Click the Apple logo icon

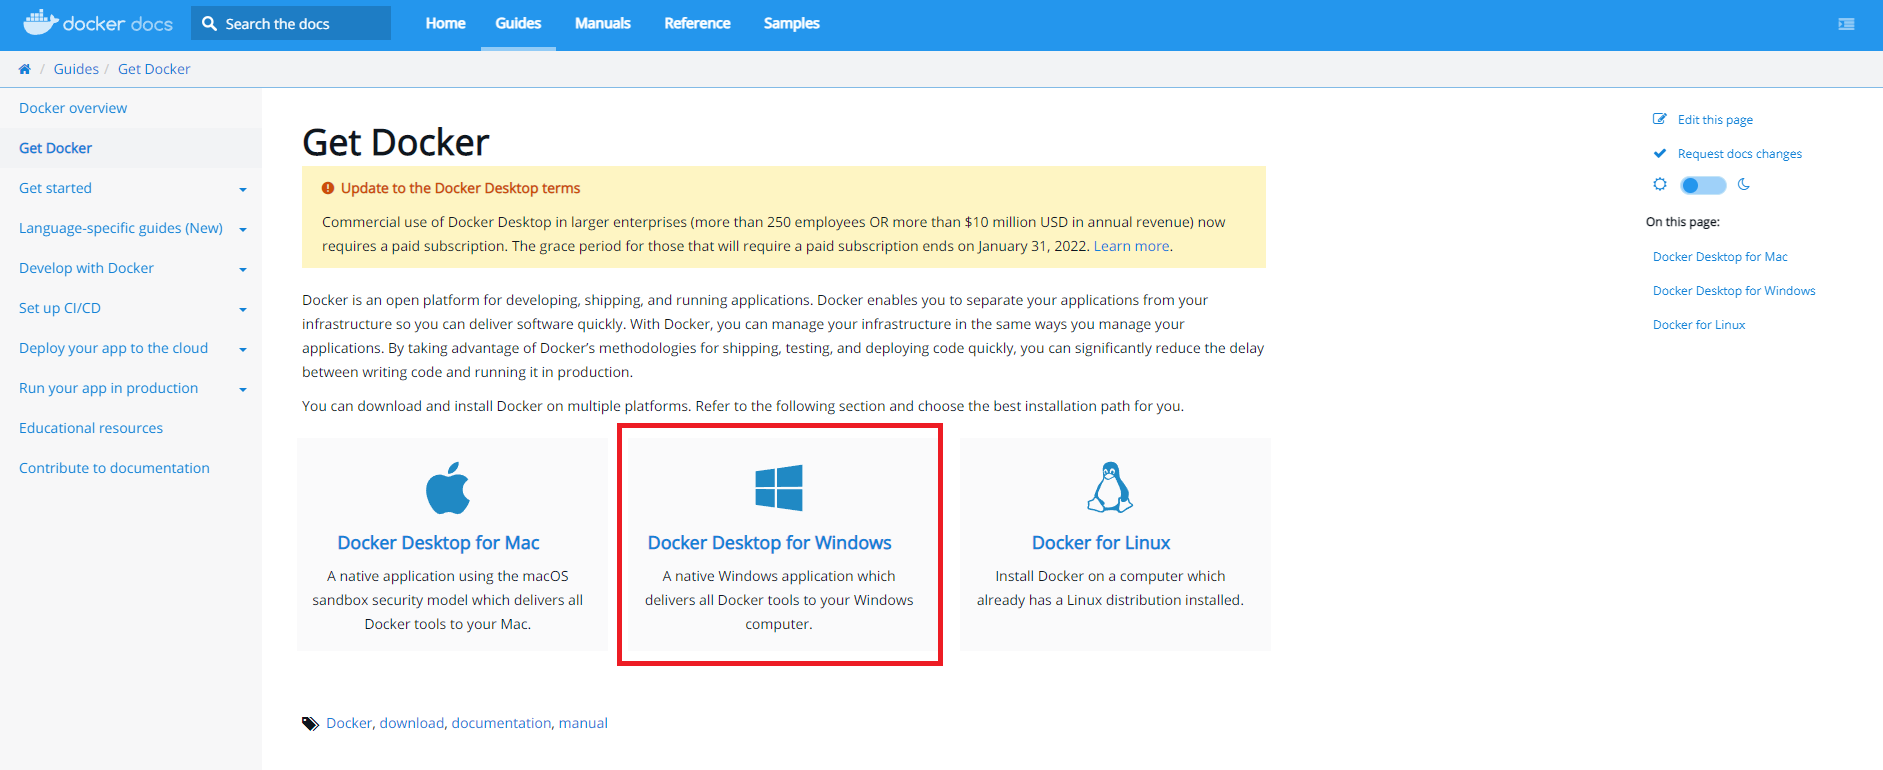click(447, 488)
